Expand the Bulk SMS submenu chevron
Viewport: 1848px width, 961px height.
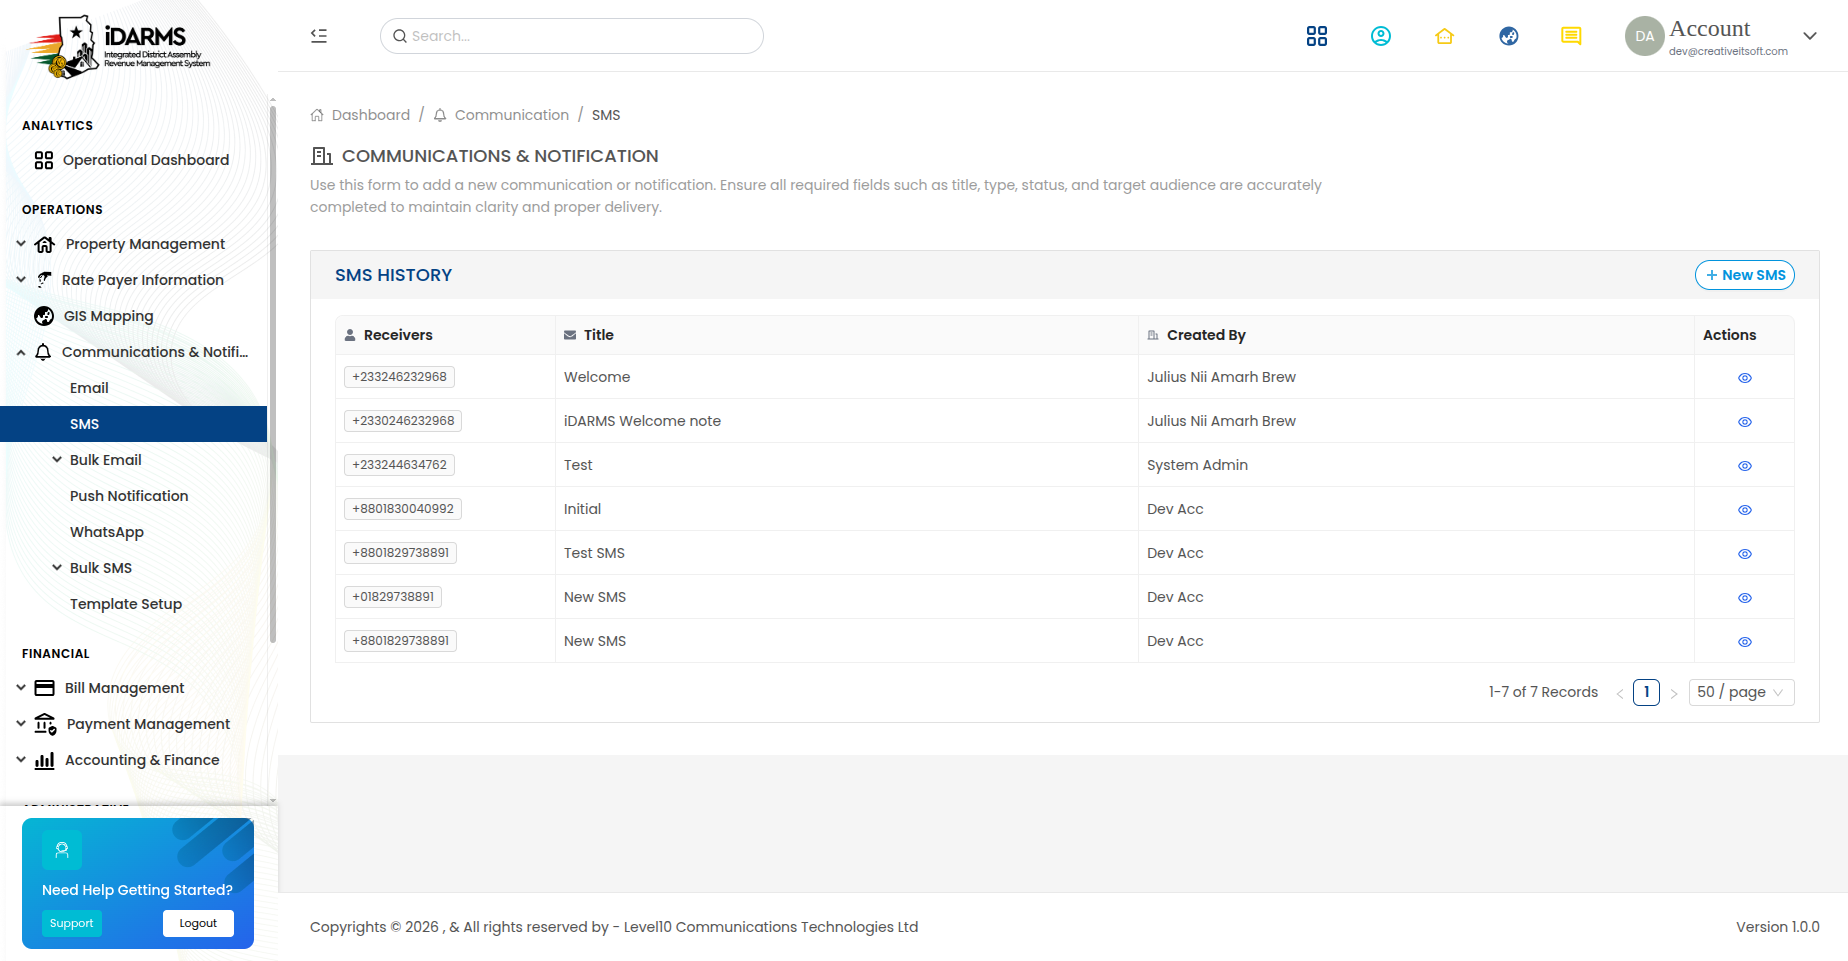[x=57, y=568]
